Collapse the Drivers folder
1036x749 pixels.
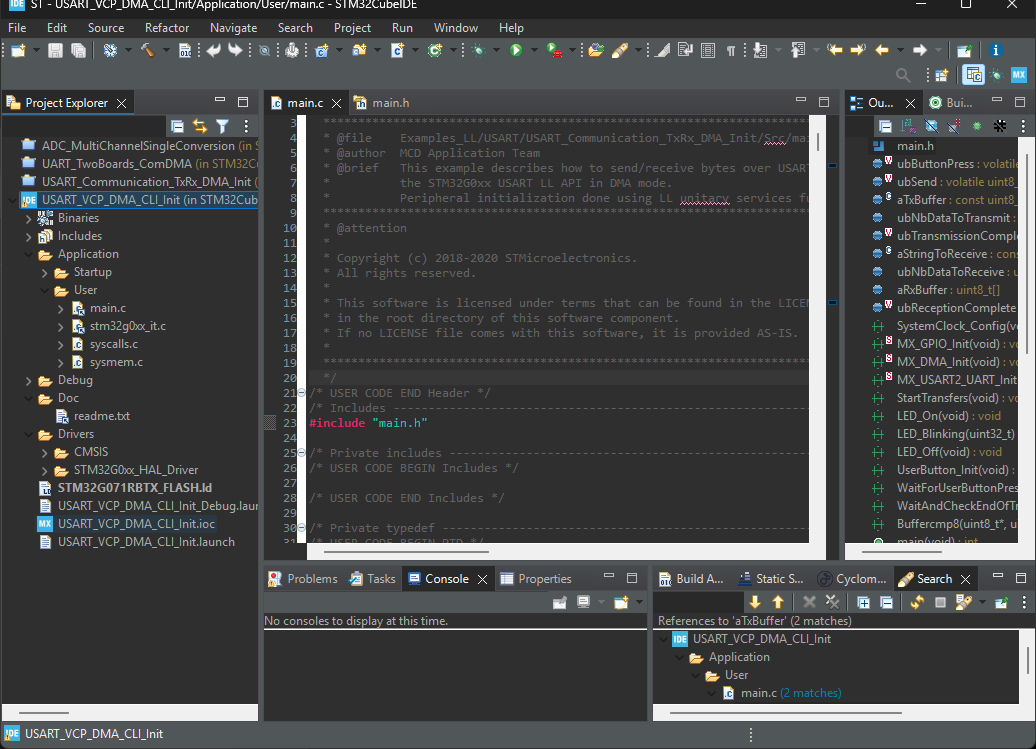click(28, 434)
